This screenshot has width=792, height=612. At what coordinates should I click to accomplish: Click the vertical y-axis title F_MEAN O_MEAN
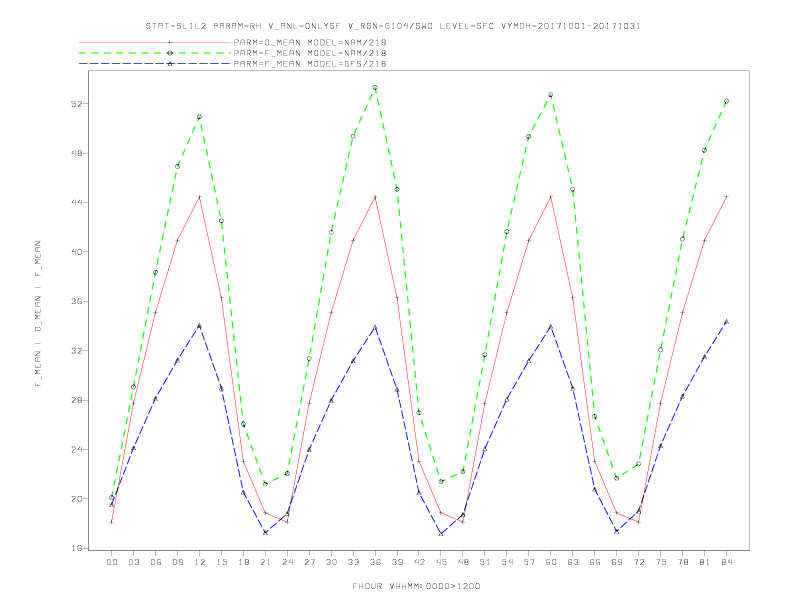[x=38, y=314]
